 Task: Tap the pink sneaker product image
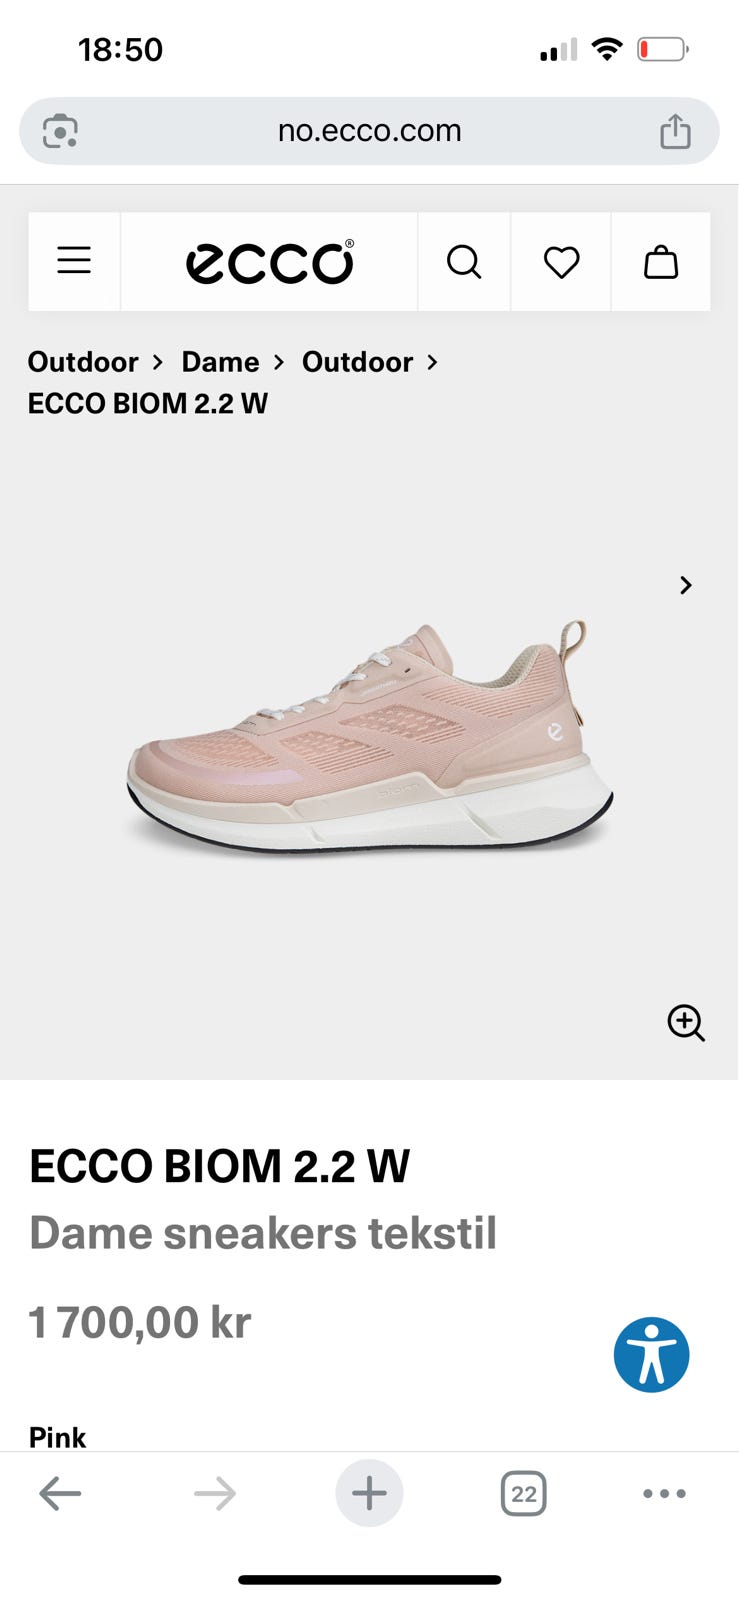tap(370, 736)
